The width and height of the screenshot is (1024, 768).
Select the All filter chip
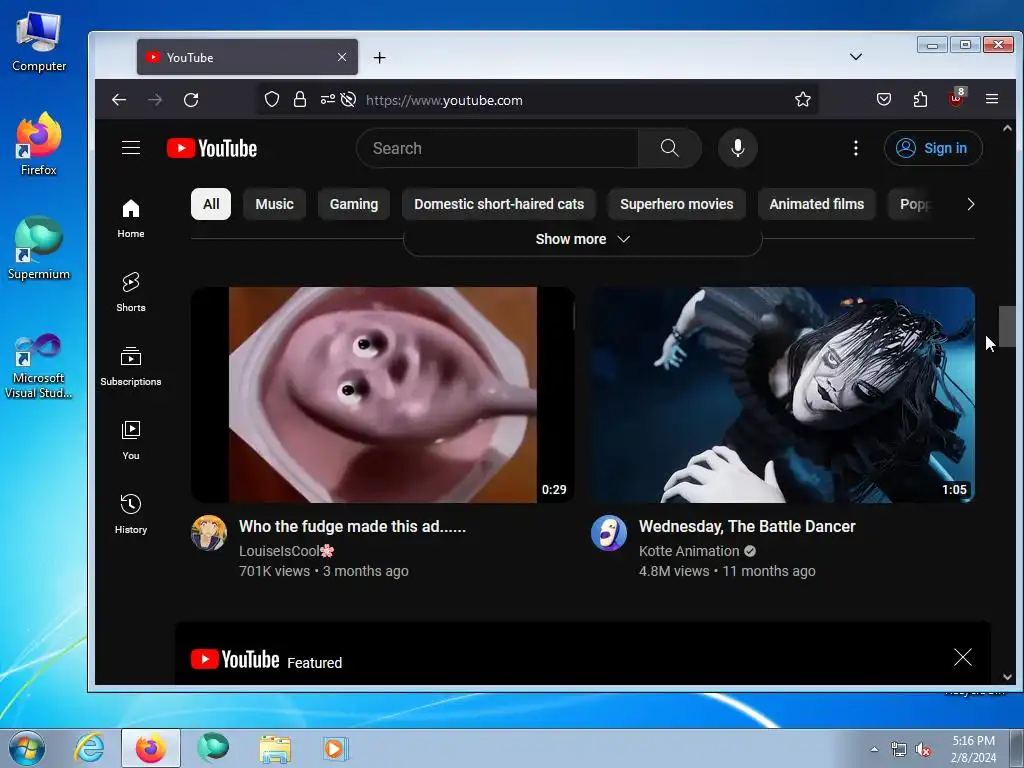211,204
